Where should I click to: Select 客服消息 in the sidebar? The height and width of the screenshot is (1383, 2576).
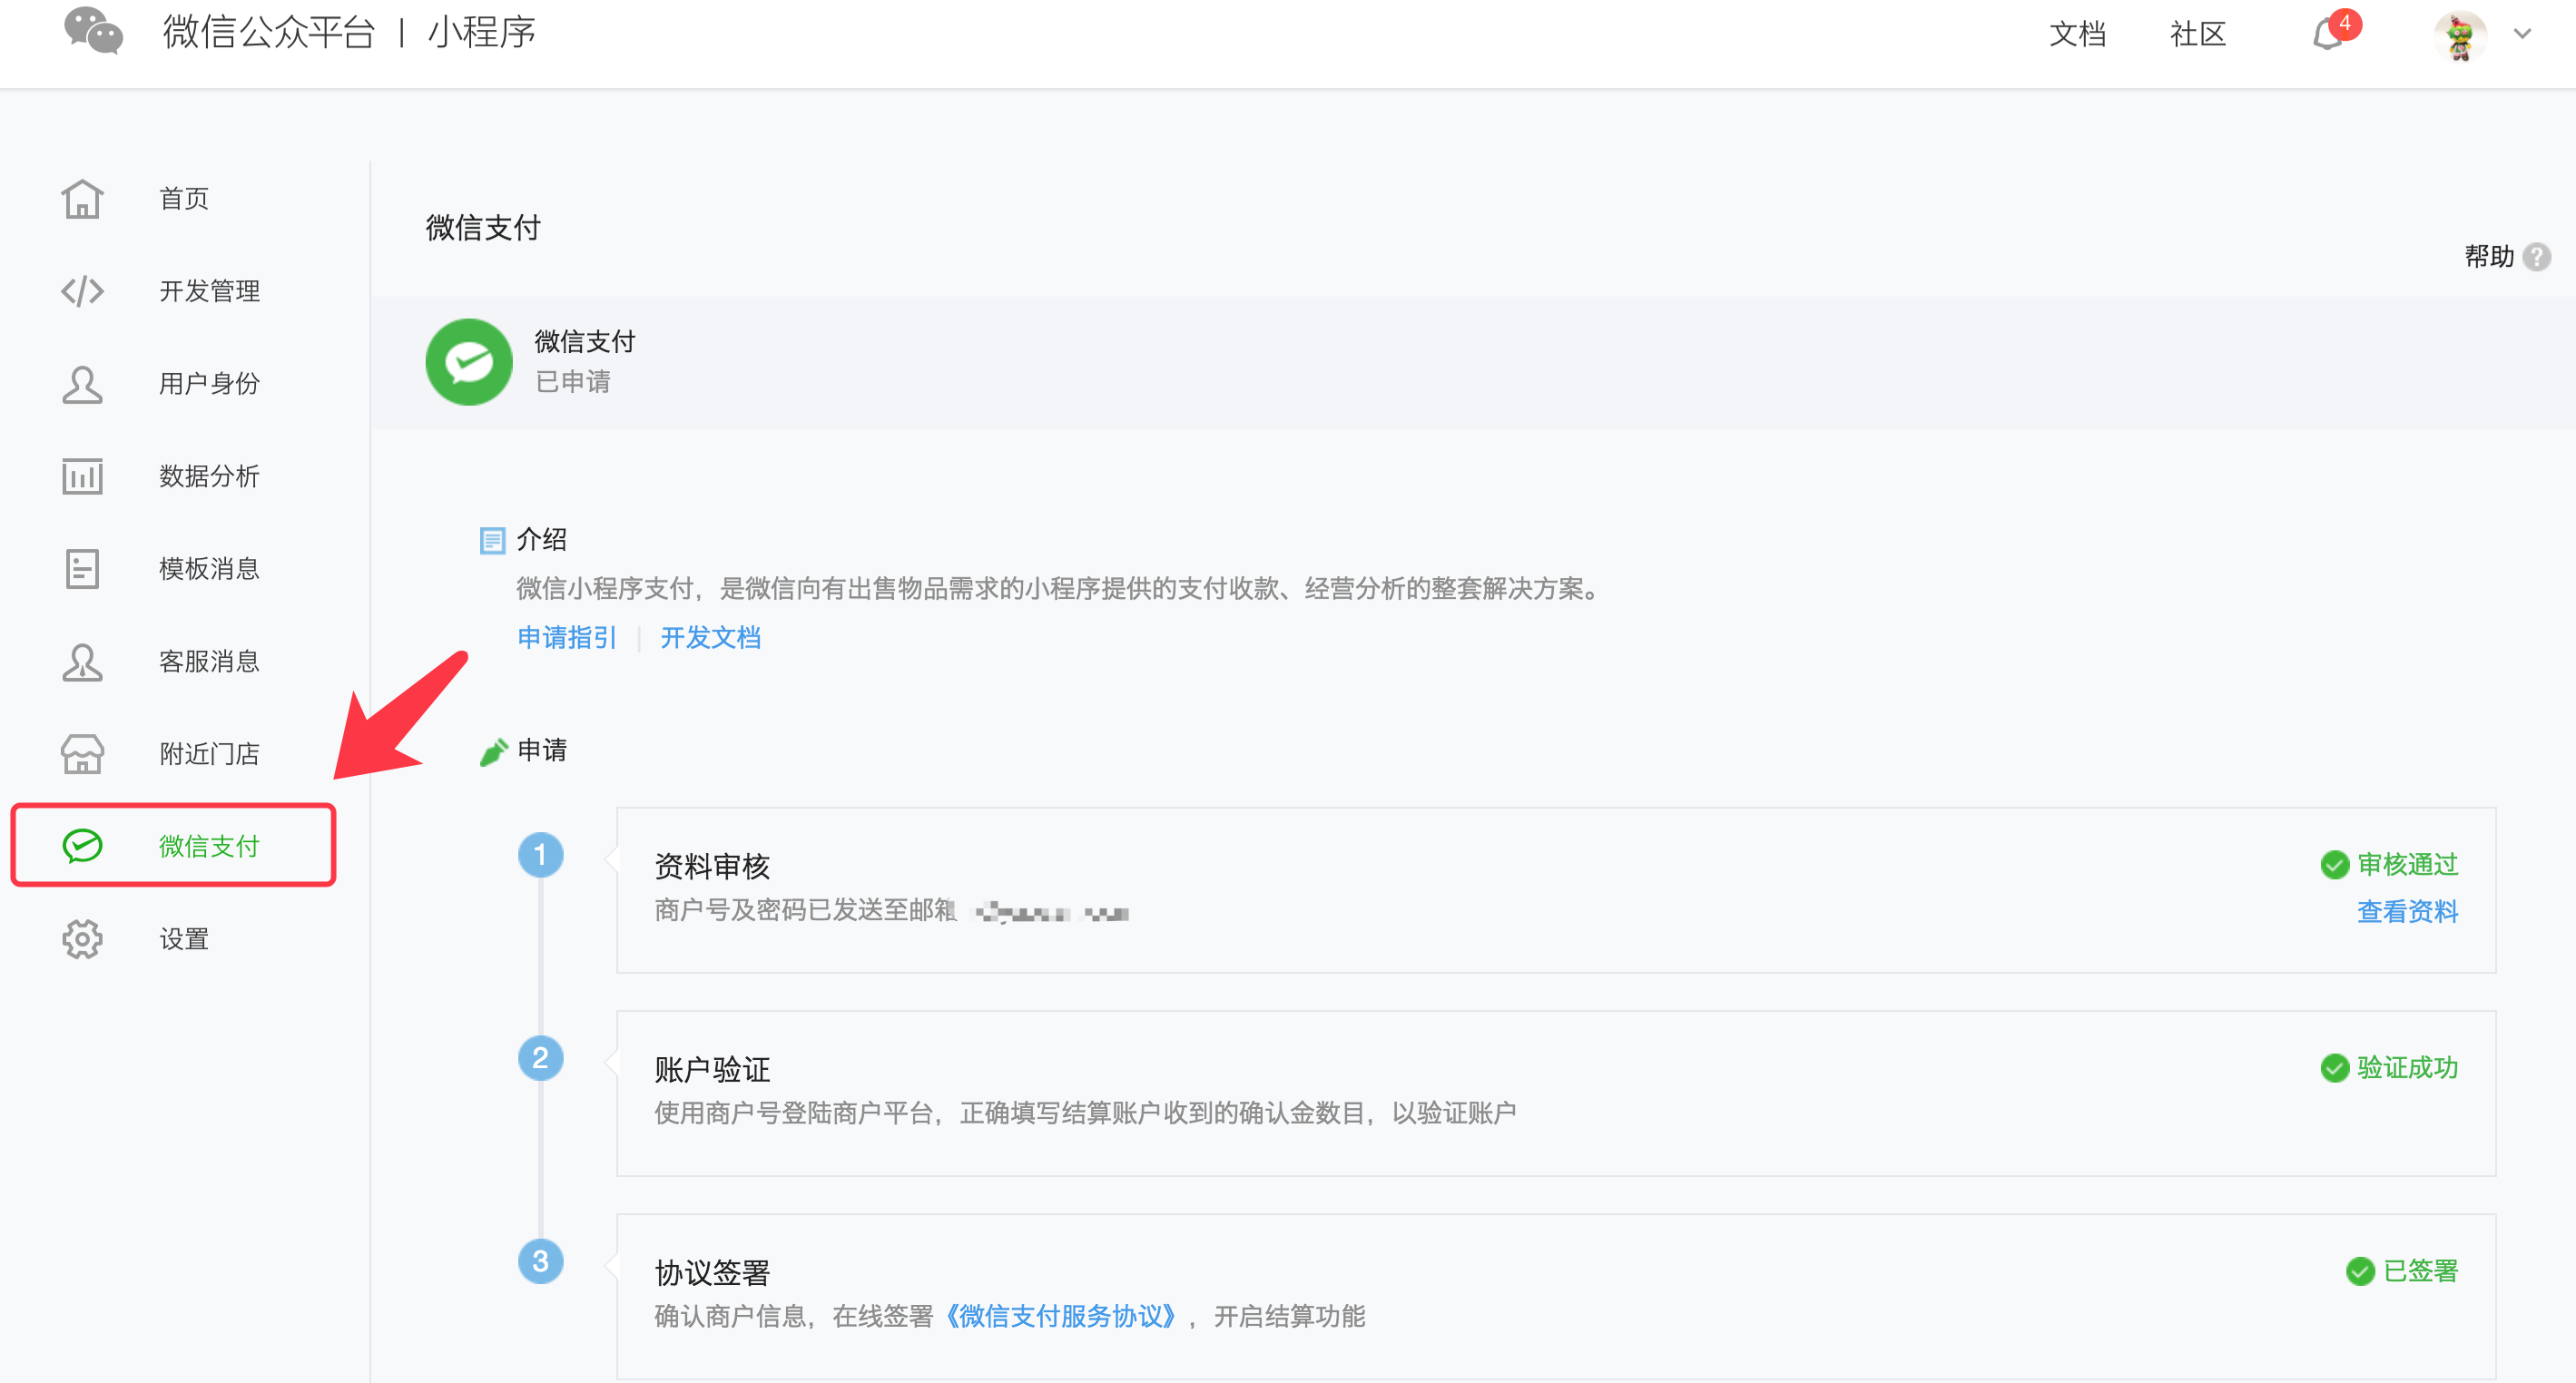(x=209, y=661)
